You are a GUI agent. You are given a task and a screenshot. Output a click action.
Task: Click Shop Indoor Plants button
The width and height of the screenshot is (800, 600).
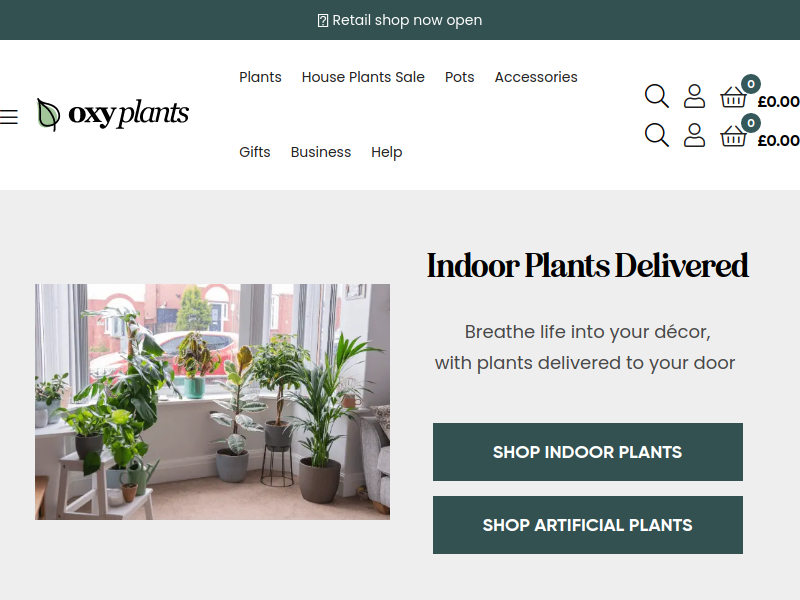(x=588, y=452)
